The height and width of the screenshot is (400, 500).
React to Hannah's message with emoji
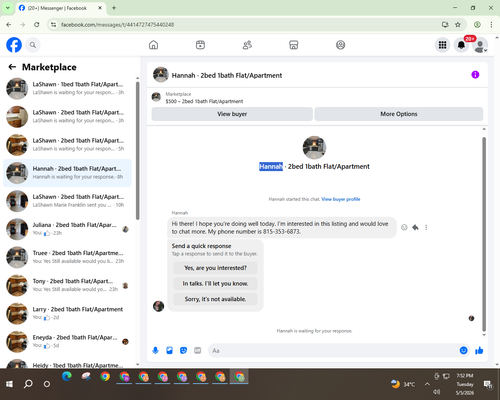[x=404, y=227]
